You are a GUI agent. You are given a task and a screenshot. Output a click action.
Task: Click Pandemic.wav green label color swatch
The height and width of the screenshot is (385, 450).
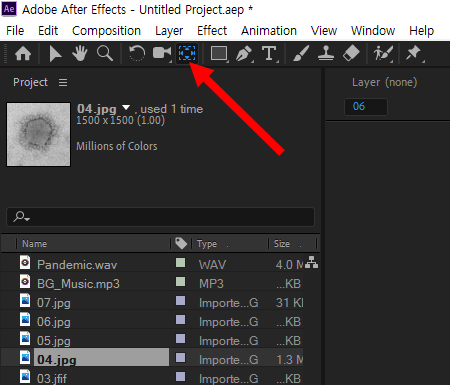(x=180, y=263)
